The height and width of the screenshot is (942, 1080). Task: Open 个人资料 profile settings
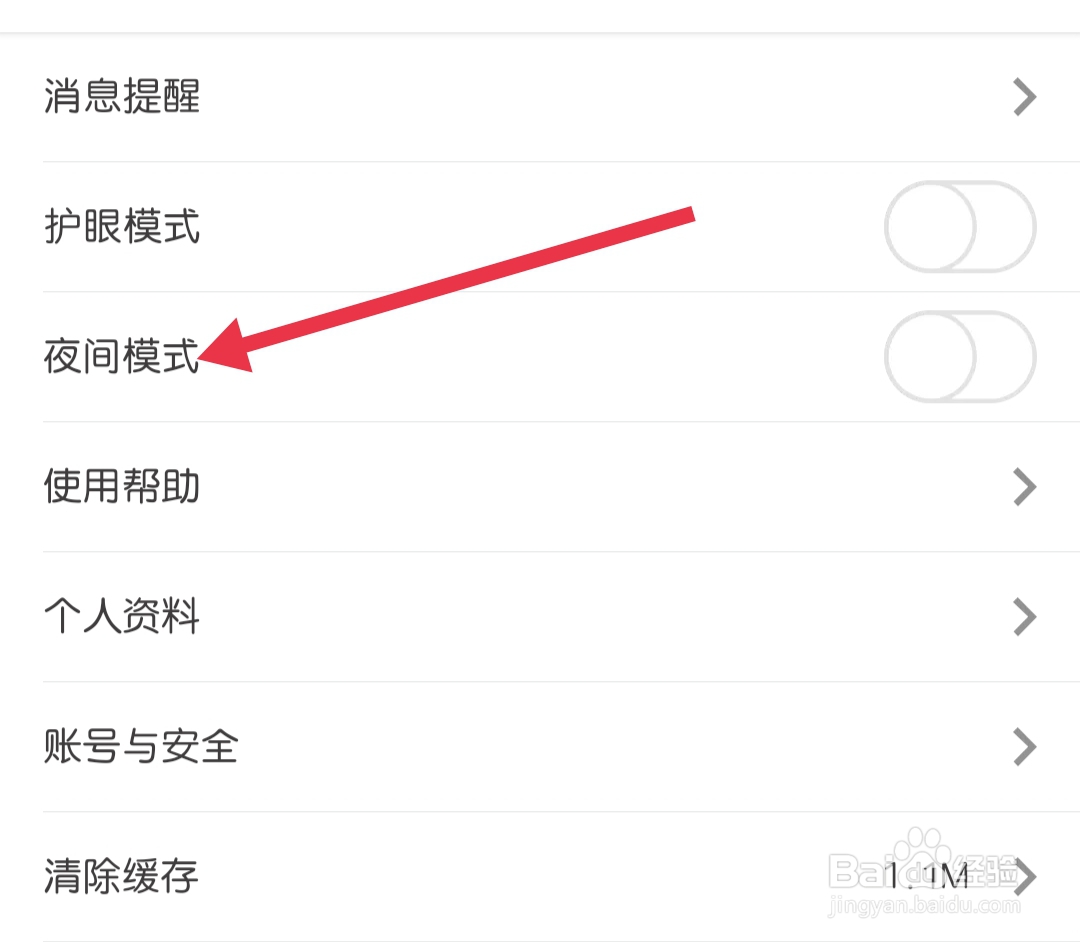coord(540,616)
